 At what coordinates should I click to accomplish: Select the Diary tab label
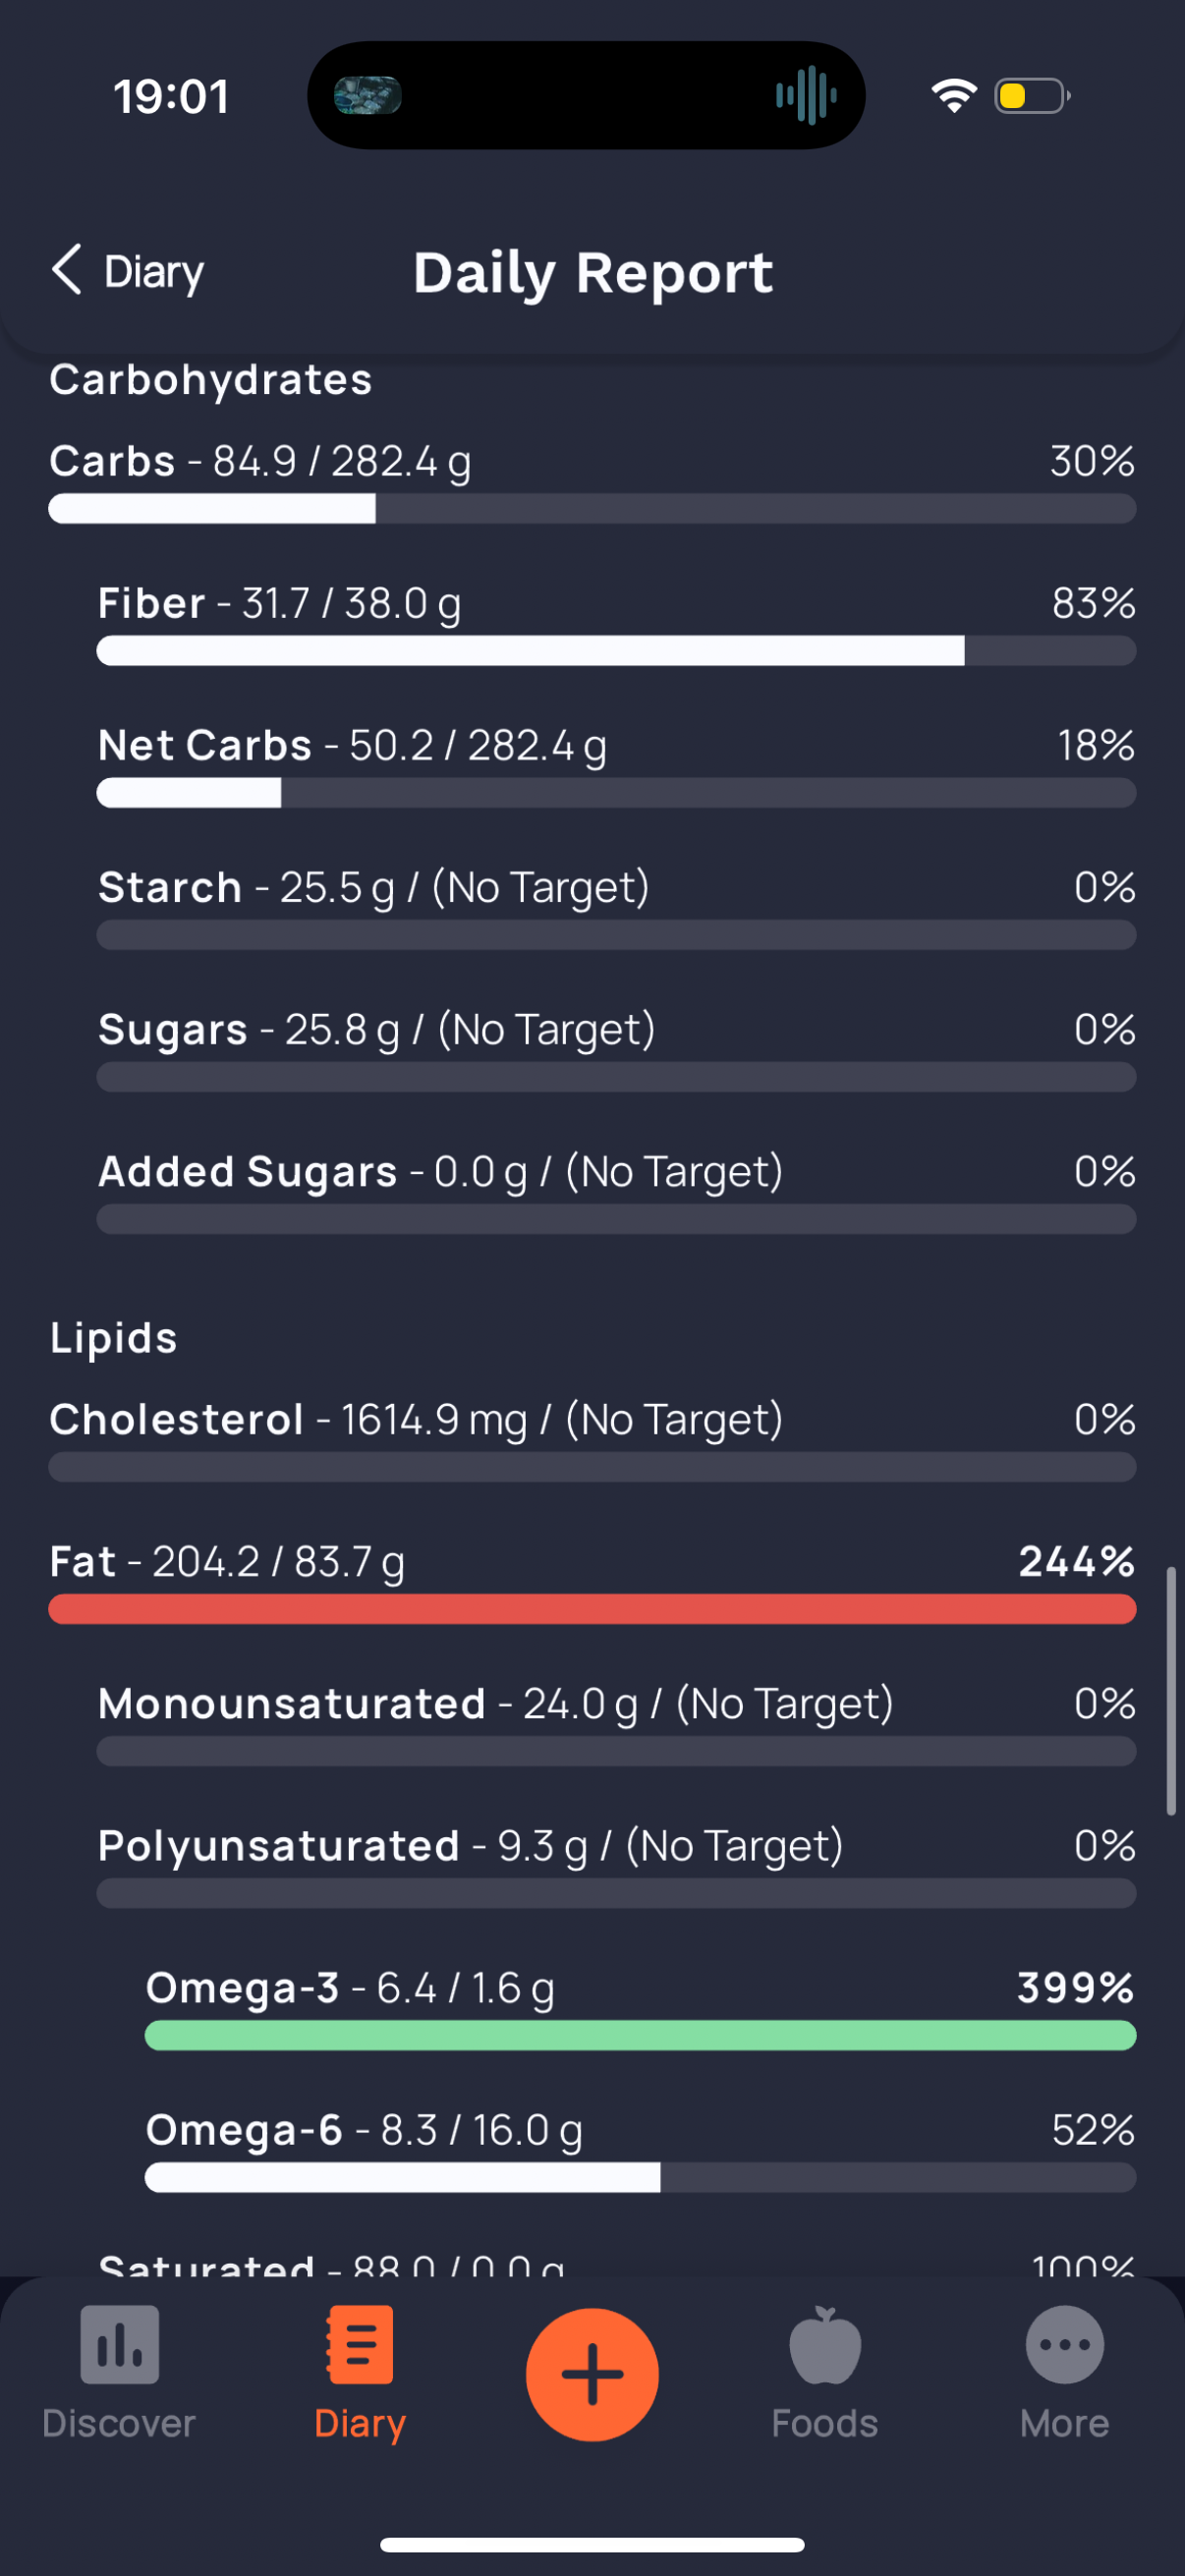(360, 2424)
